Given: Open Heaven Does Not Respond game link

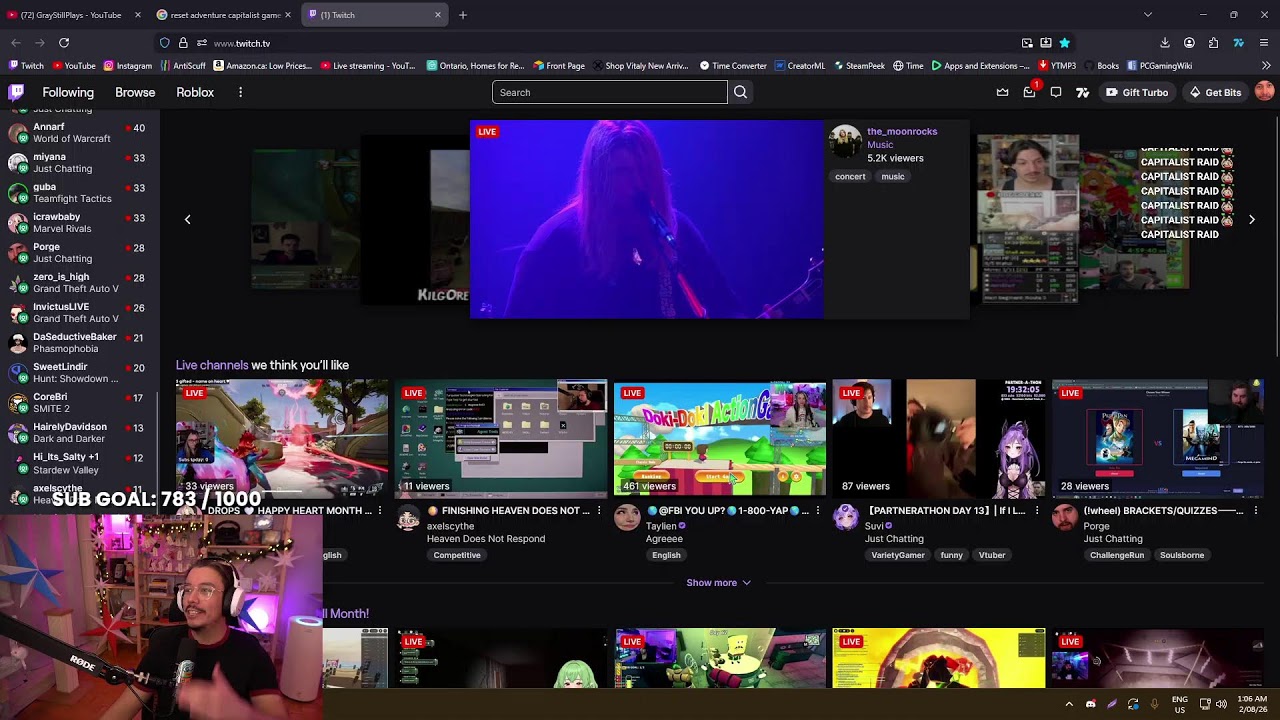Looking at the screenshot, I should pyautogui.click(x=486, y=539).
